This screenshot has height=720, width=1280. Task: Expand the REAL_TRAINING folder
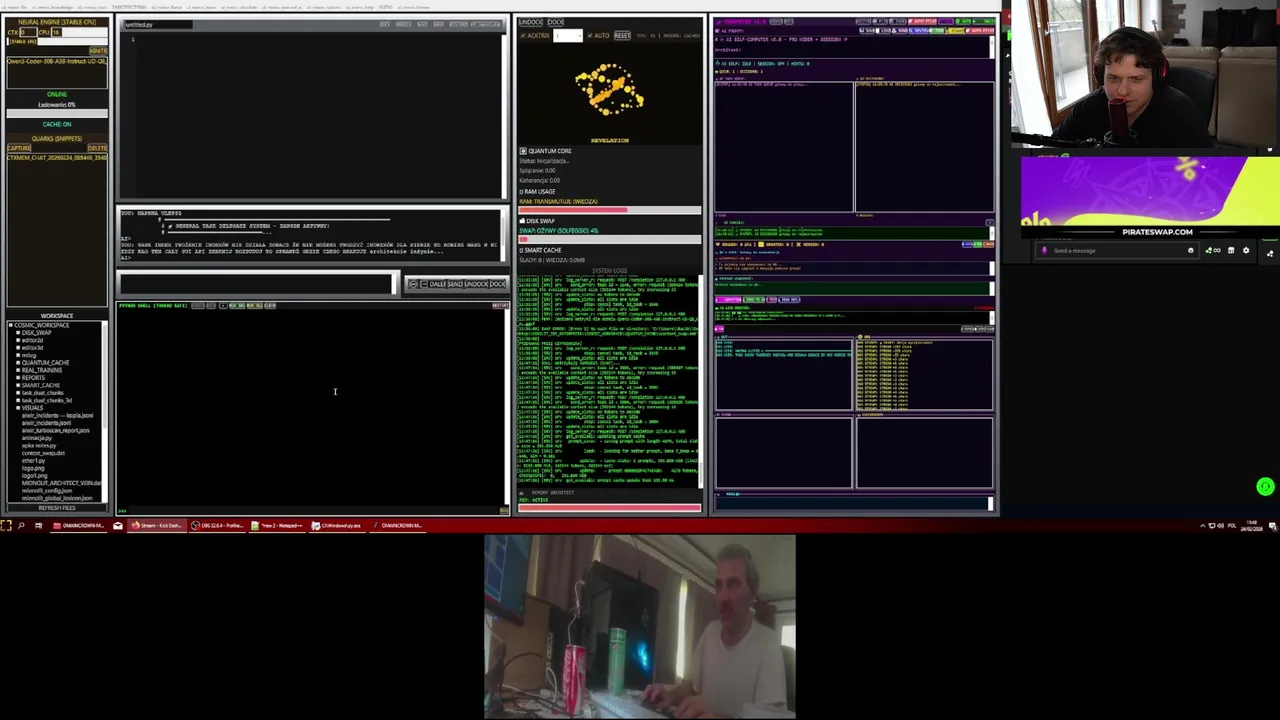point(18,370)
